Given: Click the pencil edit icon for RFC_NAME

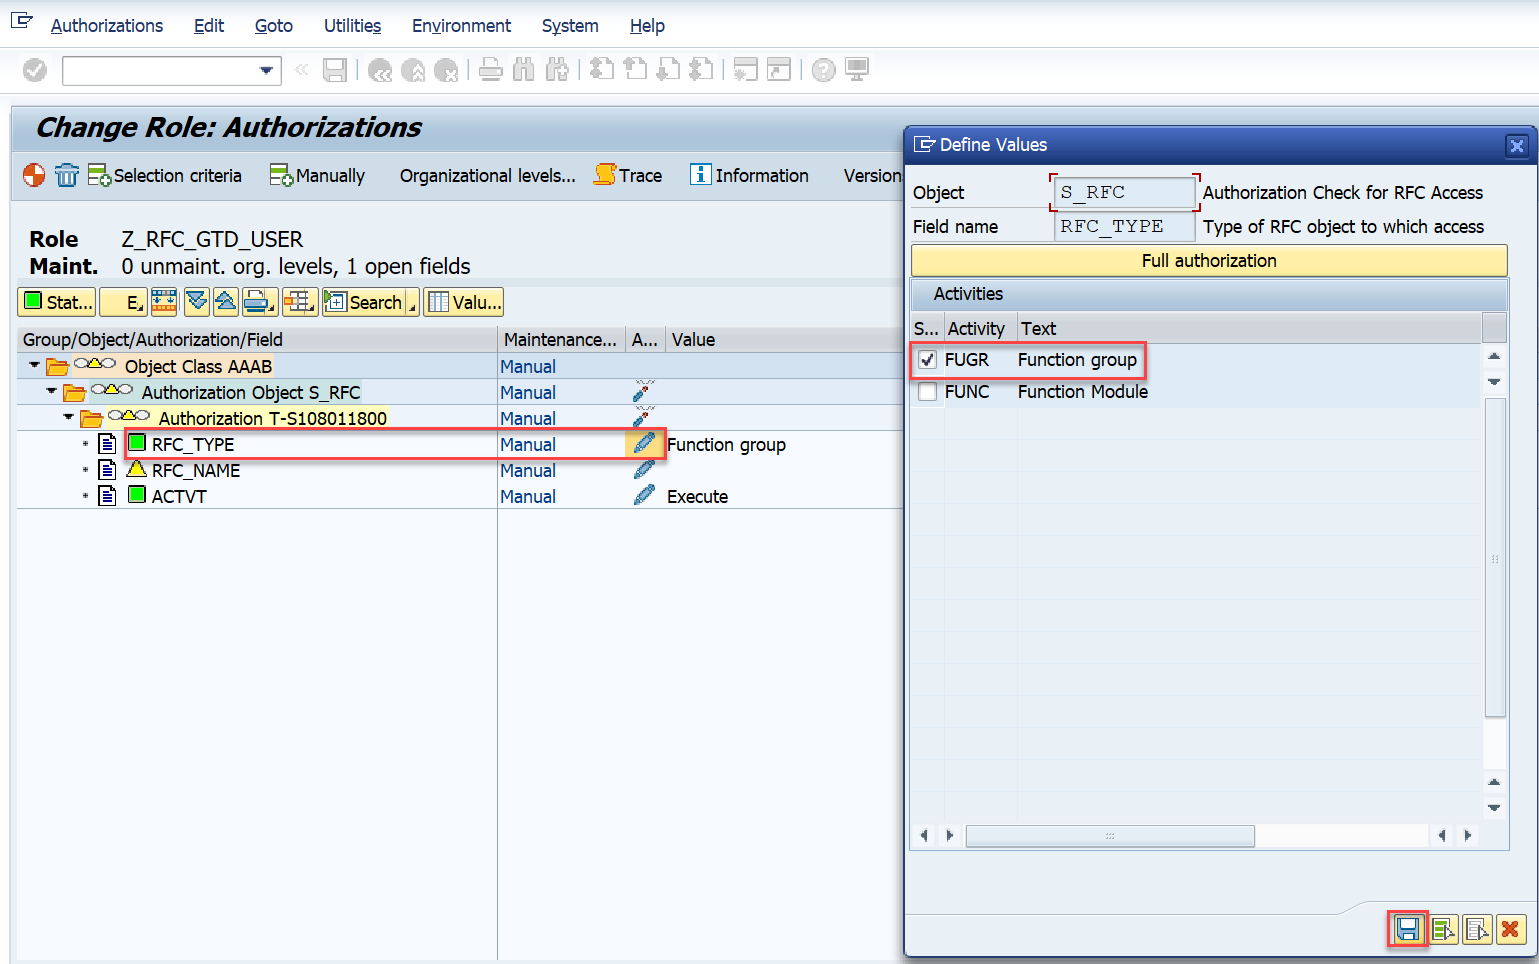Looking at the screenshot, I should (644, 470).
